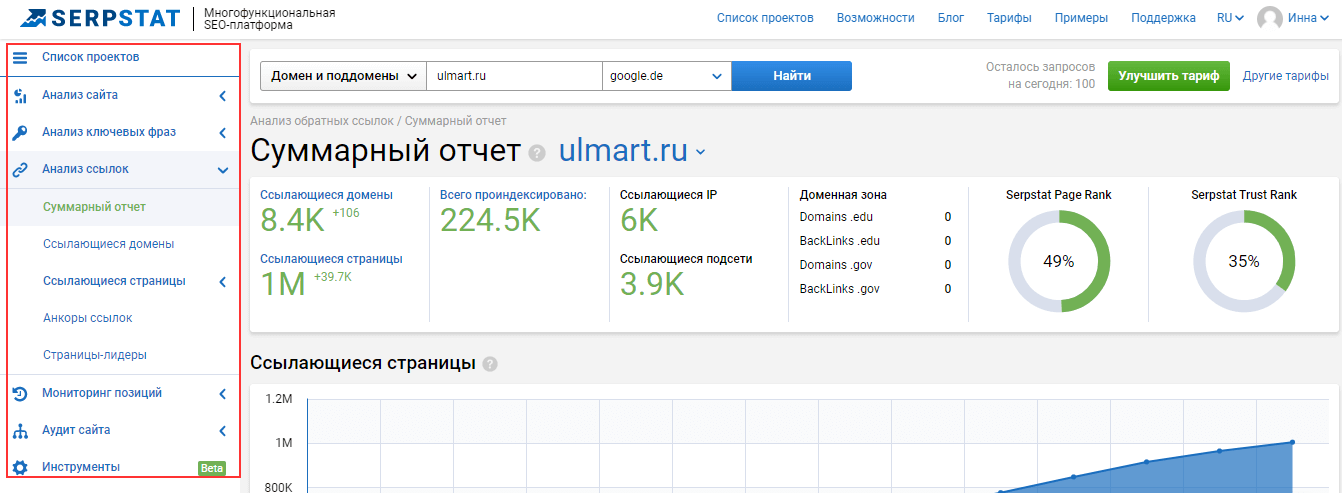Viewport: 1342px width, 493px height.
Task: Click the domain input field with ulmart.ru
Action: (x=514, y=76)
